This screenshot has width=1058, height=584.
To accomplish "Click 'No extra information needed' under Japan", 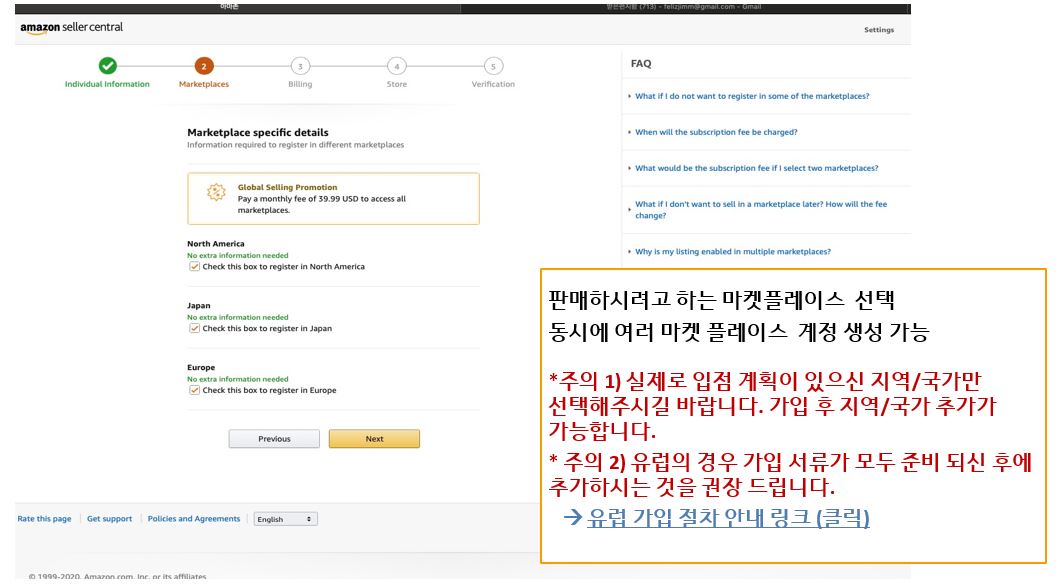I will coord(238,318).
